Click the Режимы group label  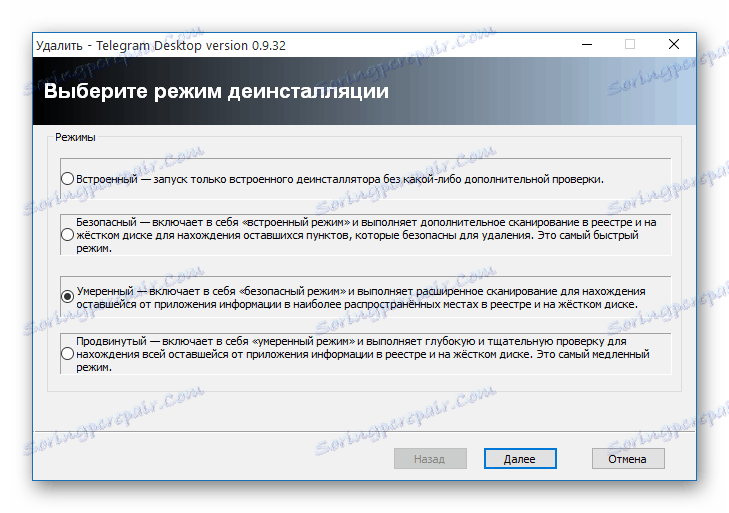tap(75, 137)
